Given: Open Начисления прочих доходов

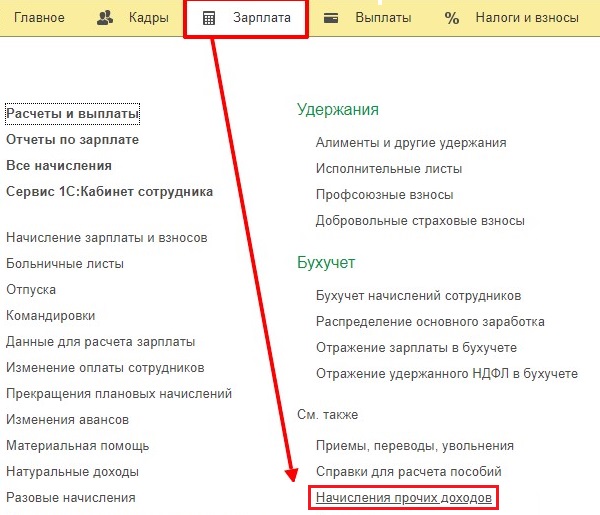Looking at the screenshot, I should (404, 498).
